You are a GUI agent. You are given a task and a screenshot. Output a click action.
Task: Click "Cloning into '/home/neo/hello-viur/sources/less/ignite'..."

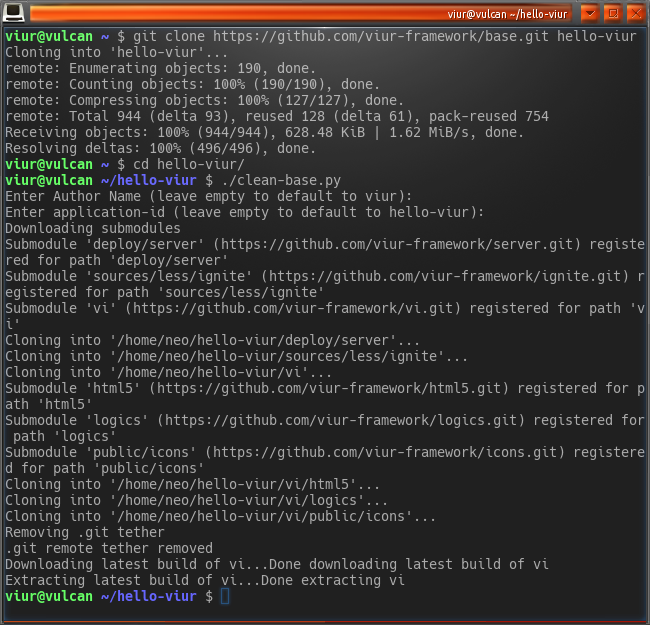236,356
